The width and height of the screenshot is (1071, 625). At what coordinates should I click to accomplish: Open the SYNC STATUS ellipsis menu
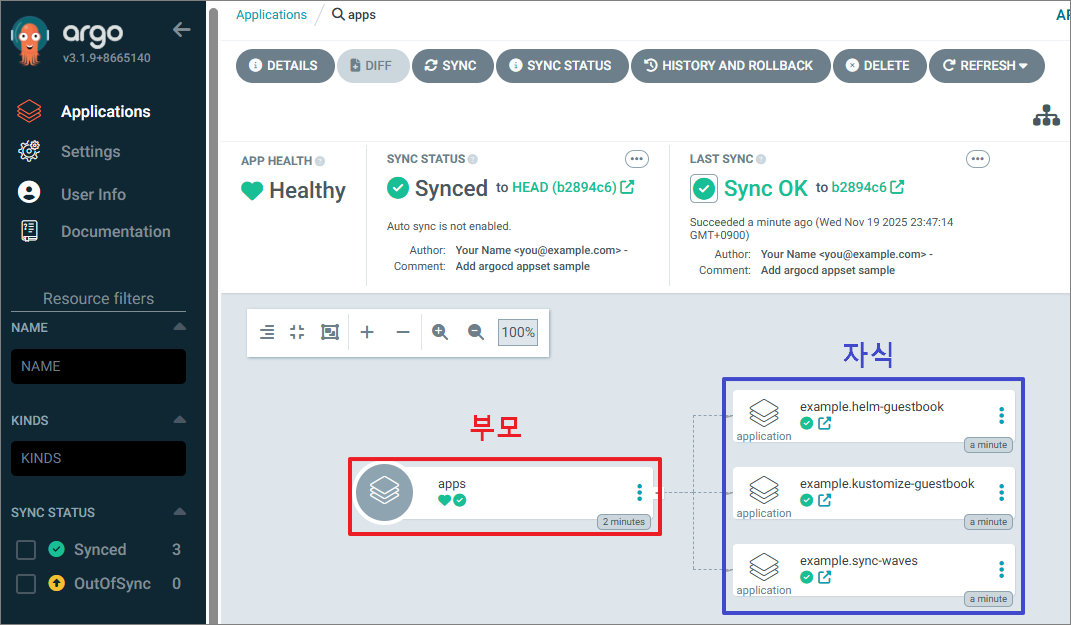pos(637,159)
